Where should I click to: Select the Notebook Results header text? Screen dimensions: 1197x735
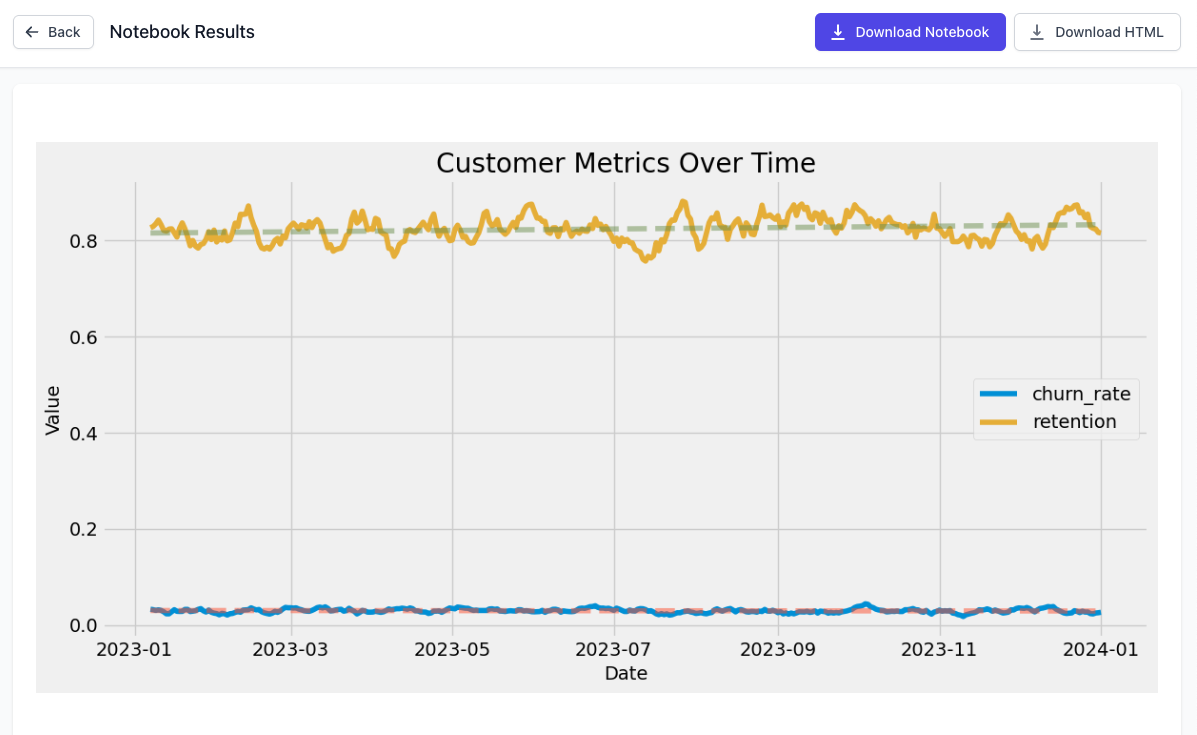point(181,31)
